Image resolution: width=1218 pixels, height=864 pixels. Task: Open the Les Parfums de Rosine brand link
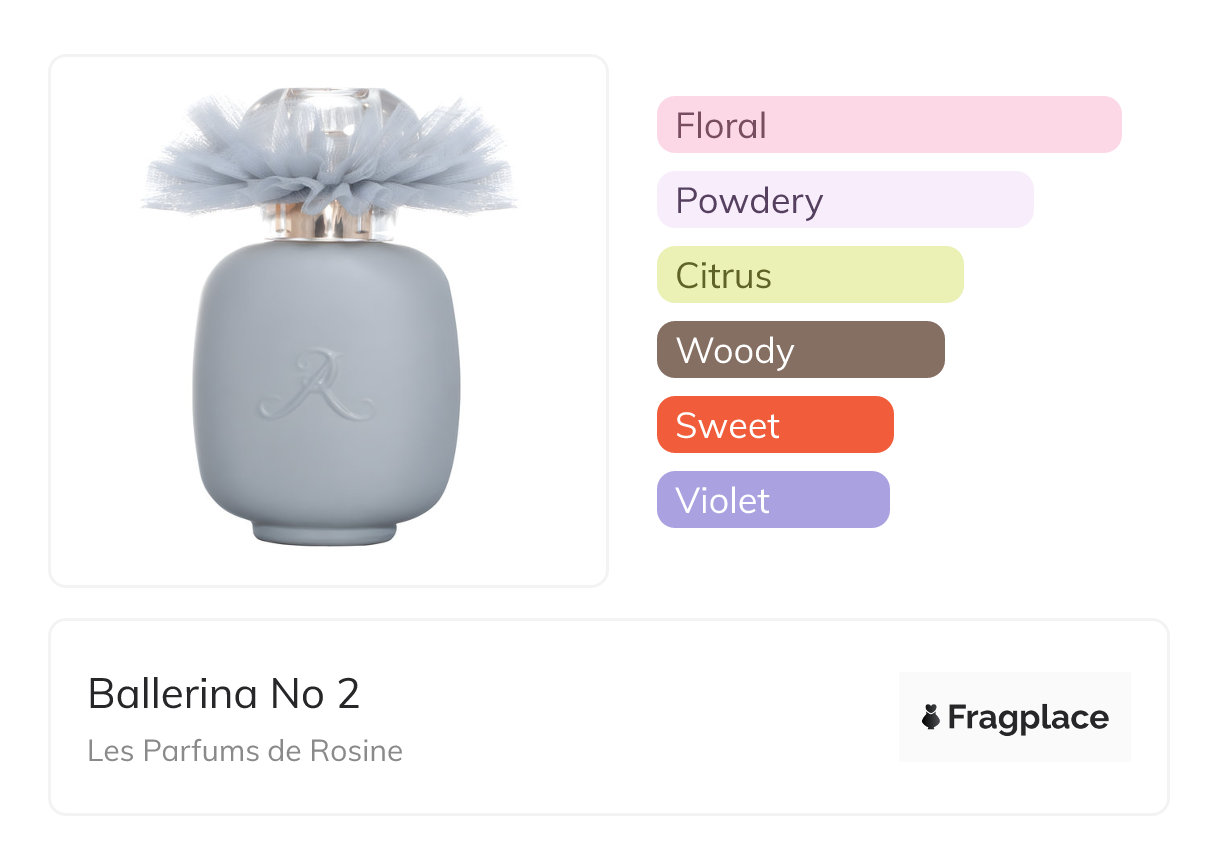click(x=245, y=751)
